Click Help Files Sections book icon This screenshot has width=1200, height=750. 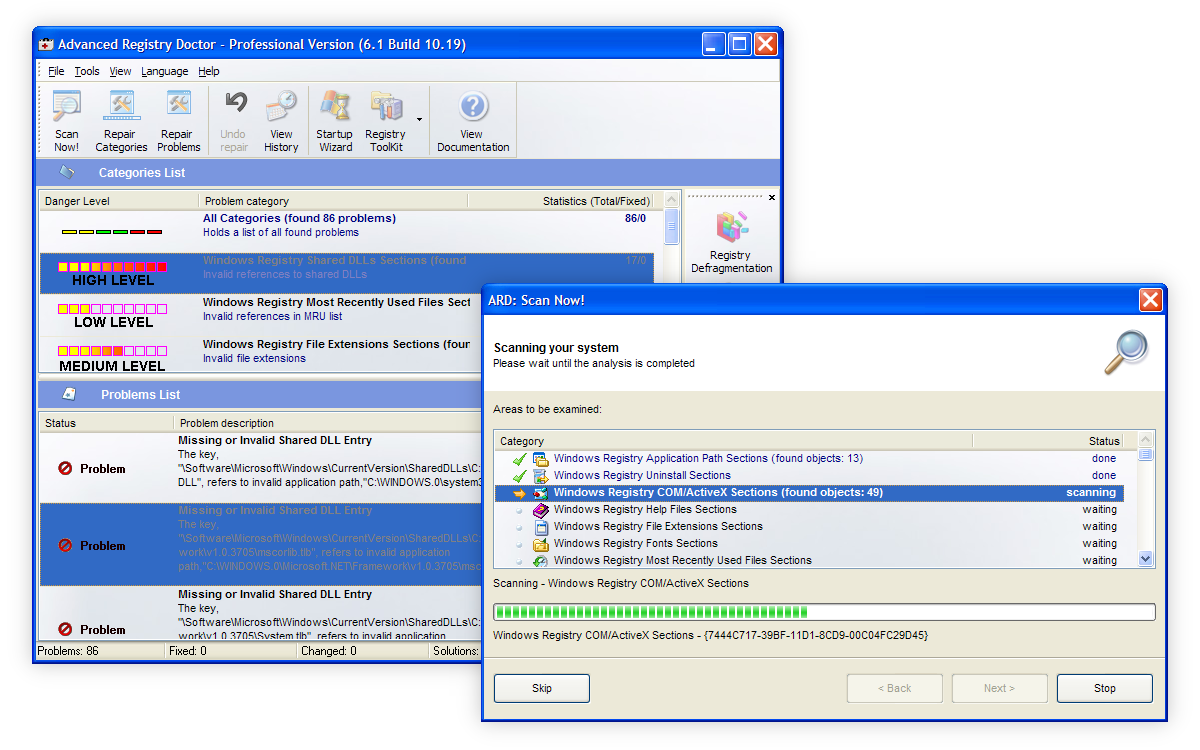[541, 510]
